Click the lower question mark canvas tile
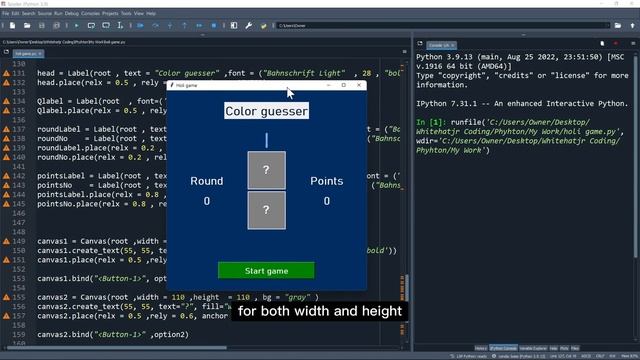 pyautogui.click(x=267, y=210)
